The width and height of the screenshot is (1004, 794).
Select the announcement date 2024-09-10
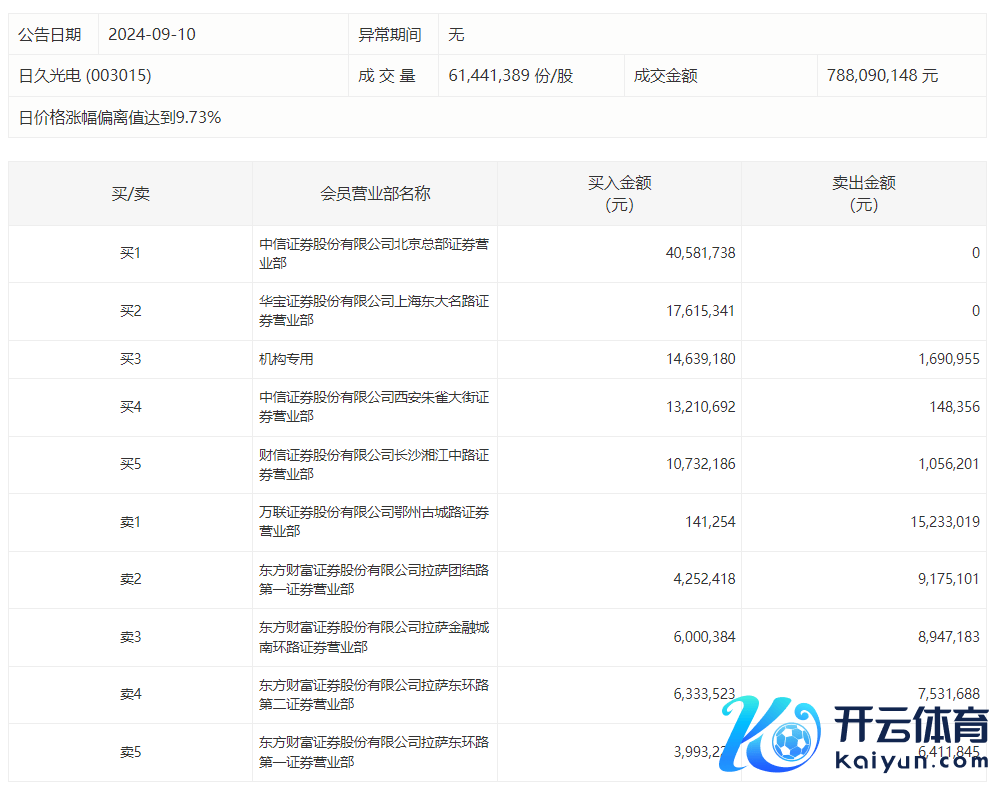coord(152,34)
